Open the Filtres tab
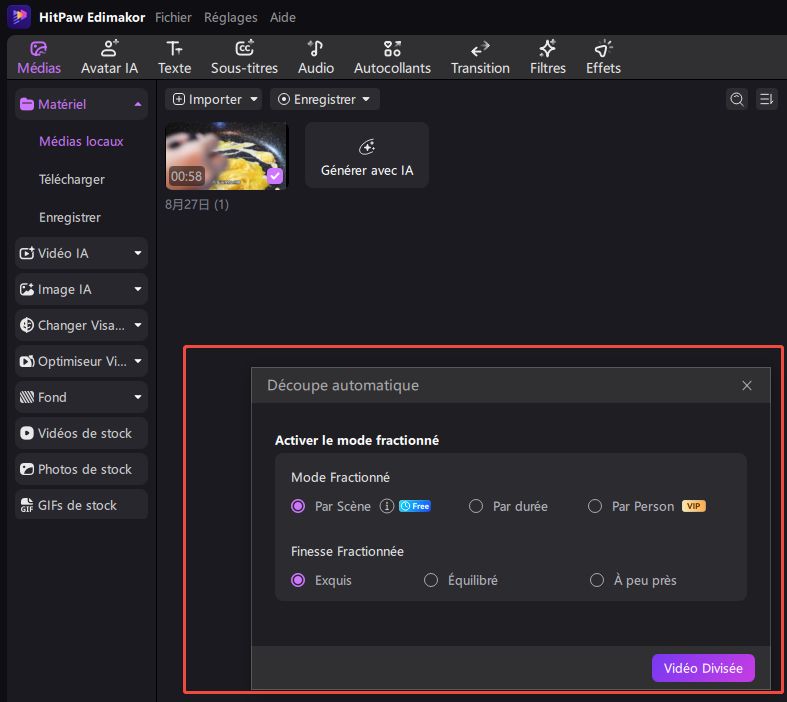The height and width of the screenshot is (702, 787). pyautogui.click(x=548, y=58)
